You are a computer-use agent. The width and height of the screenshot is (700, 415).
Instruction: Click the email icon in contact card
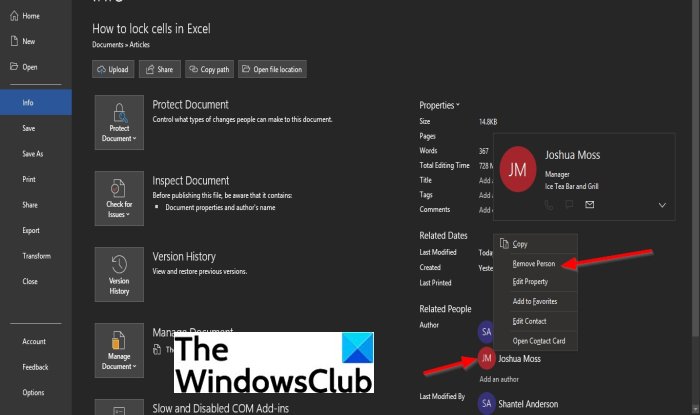pos(589,204)
